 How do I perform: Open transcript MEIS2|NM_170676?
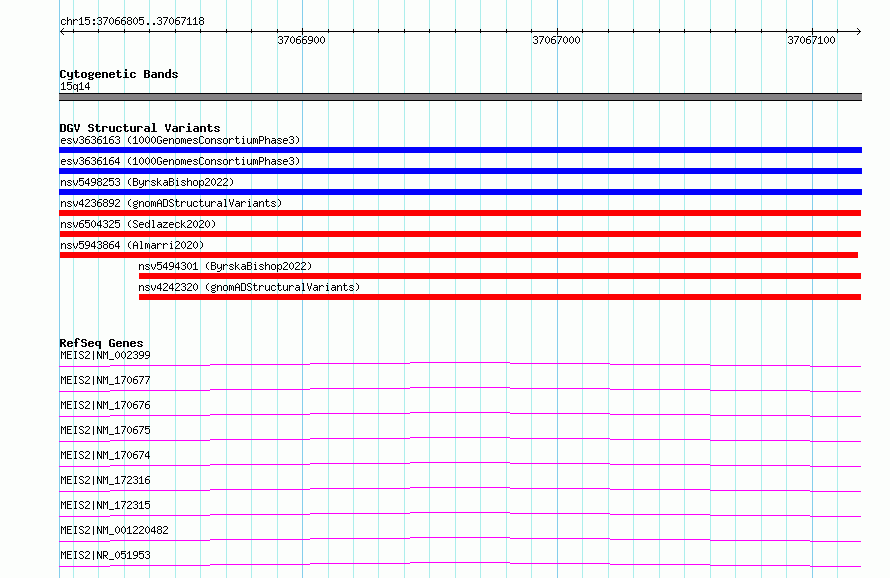(105, 405)
